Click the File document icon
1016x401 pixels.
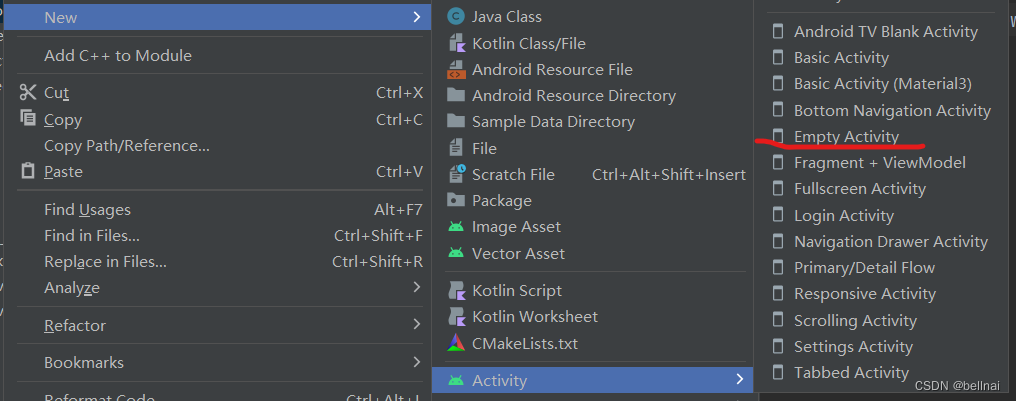pyautogui.click(x=456, y=148)
